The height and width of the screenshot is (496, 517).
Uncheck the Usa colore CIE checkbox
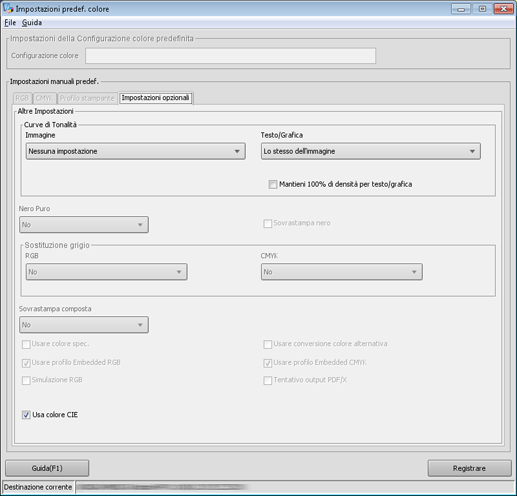tap(26, 415)
